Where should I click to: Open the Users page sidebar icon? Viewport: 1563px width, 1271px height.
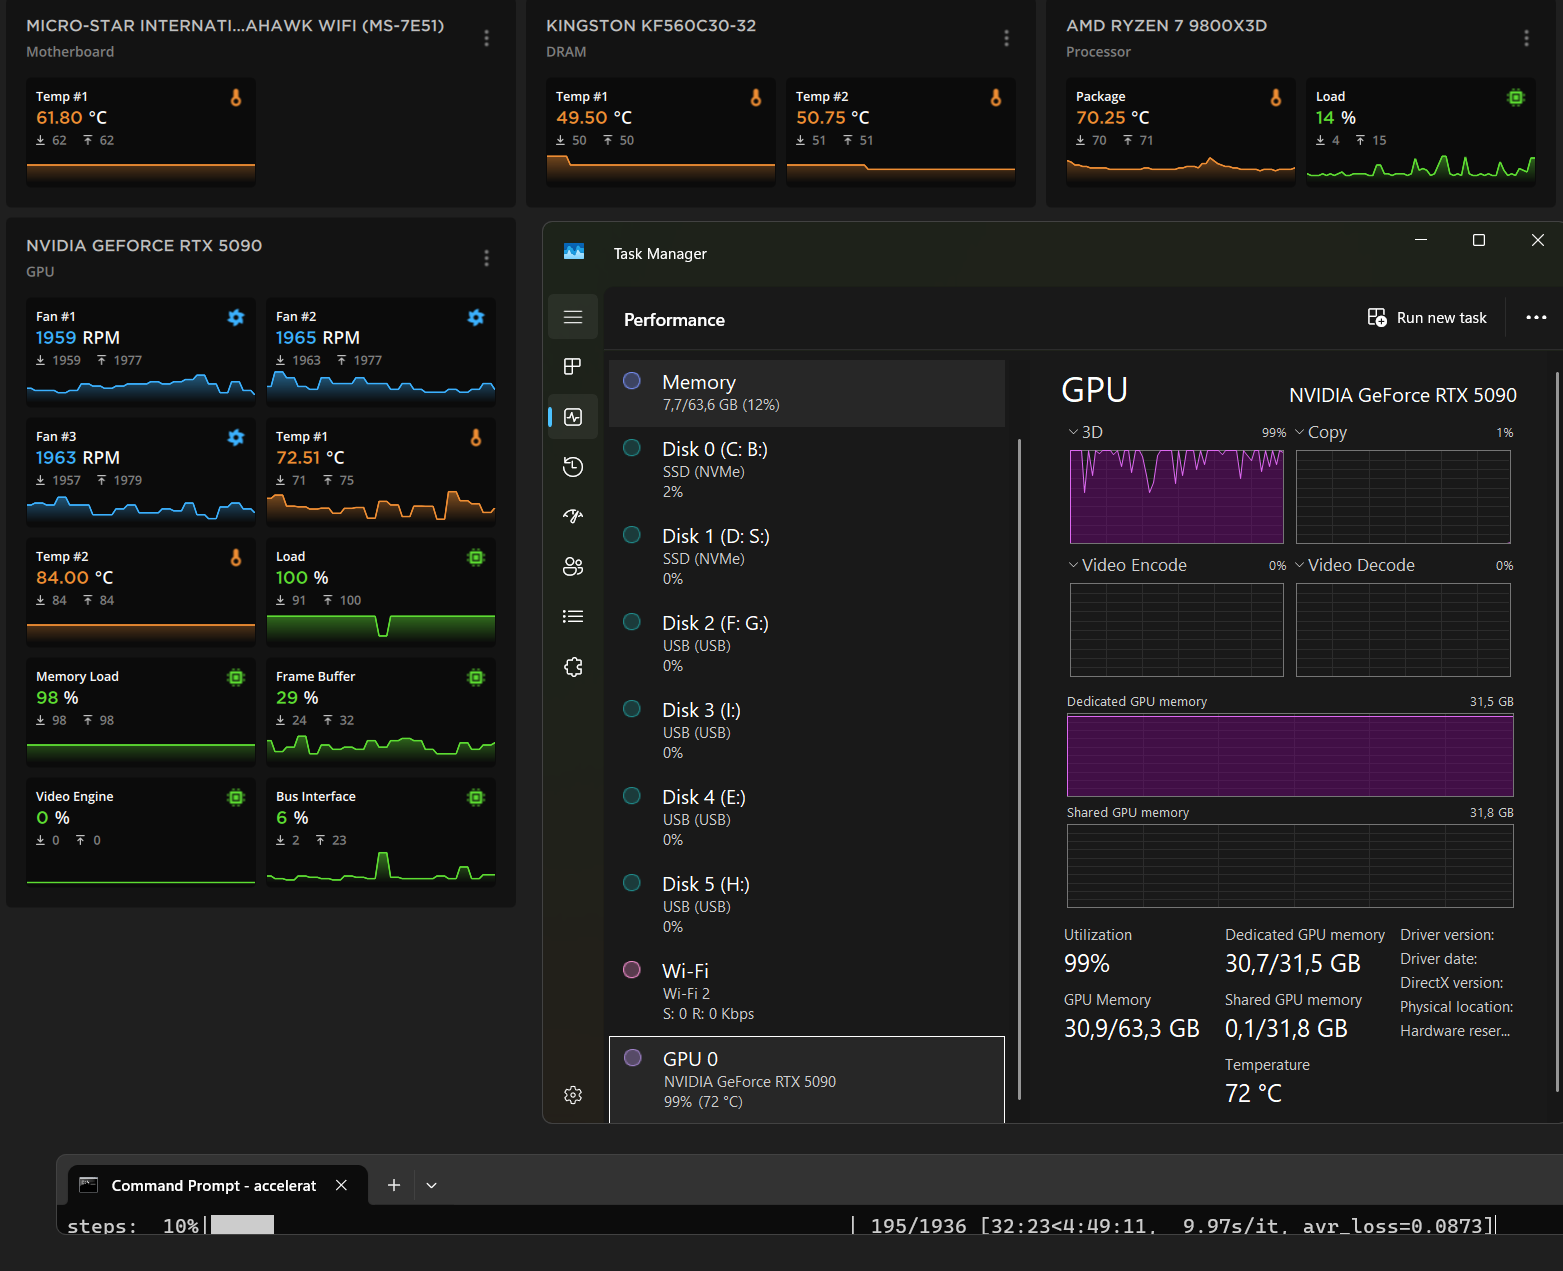pos(573,567)
